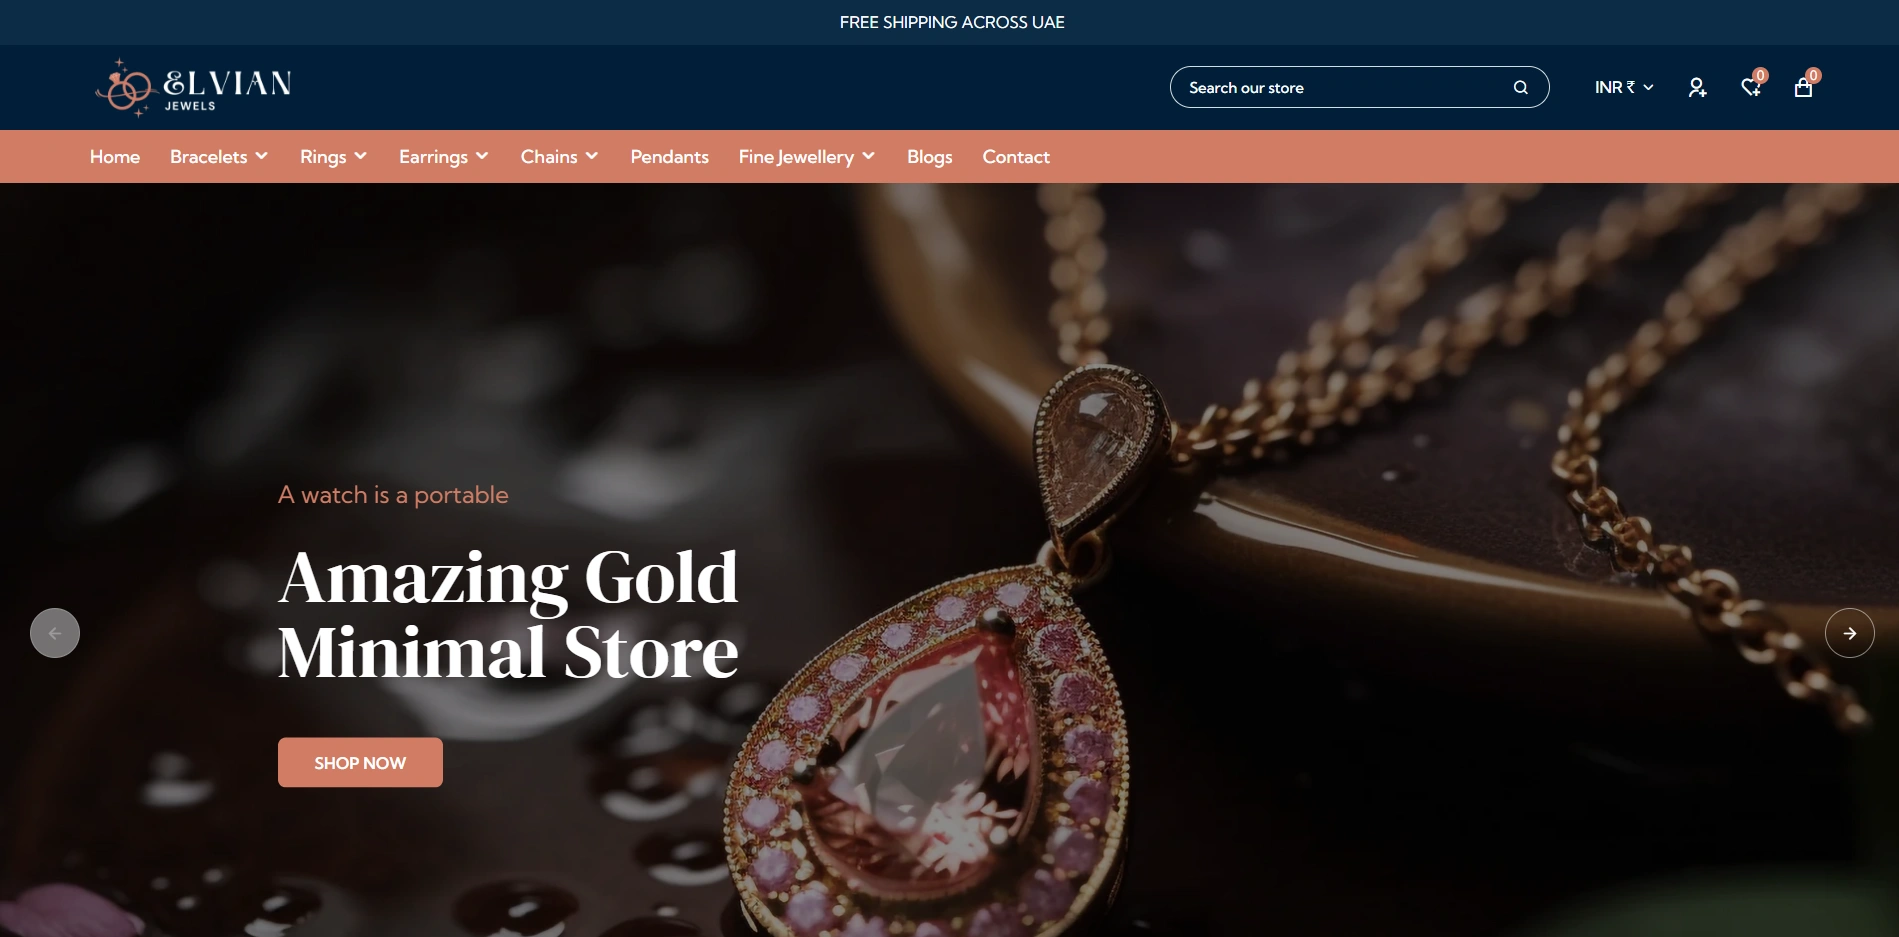1899x937 pixels.
Task: Expand the Fine Jewellery menu
Action: point(807,157)
